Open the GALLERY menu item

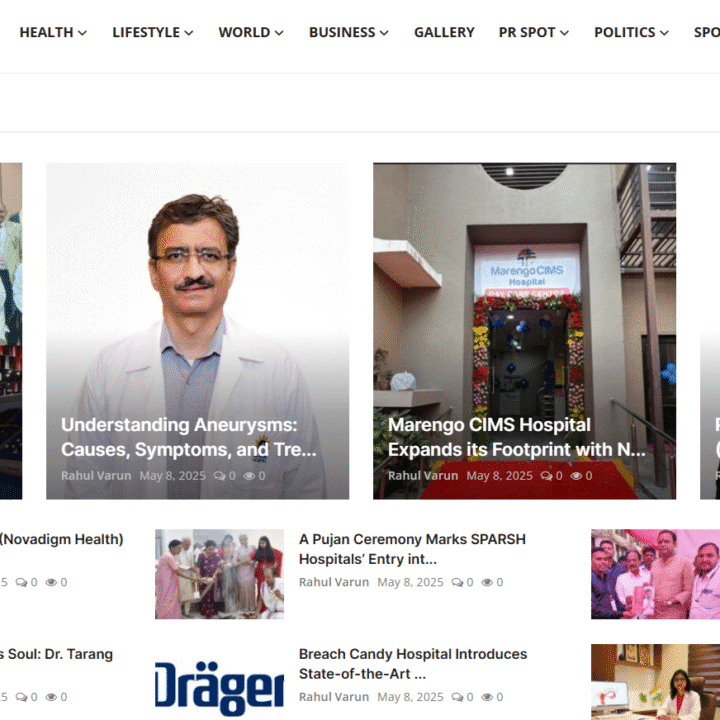[x=444, y=32]
